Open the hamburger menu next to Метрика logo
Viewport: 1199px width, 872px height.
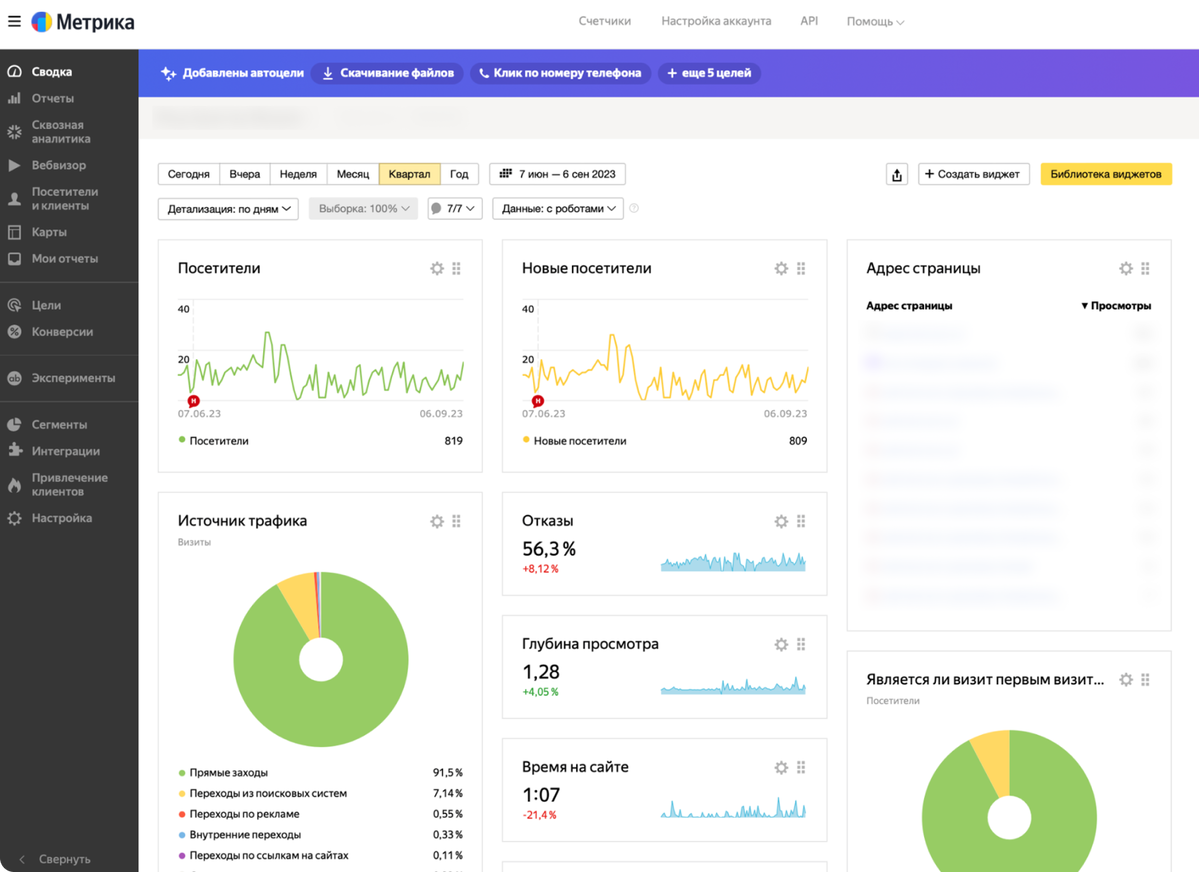click(x=14, y=21)
